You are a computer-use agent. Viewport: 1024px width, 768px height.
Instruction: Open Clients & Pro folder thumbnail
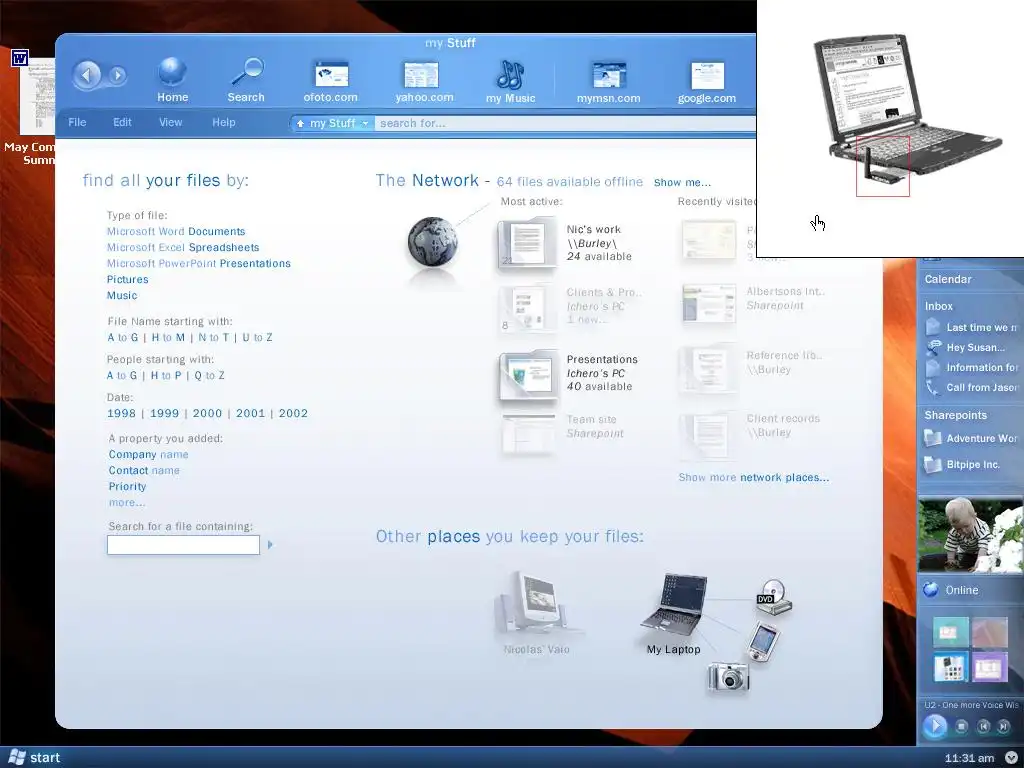(x=528, y=308)
